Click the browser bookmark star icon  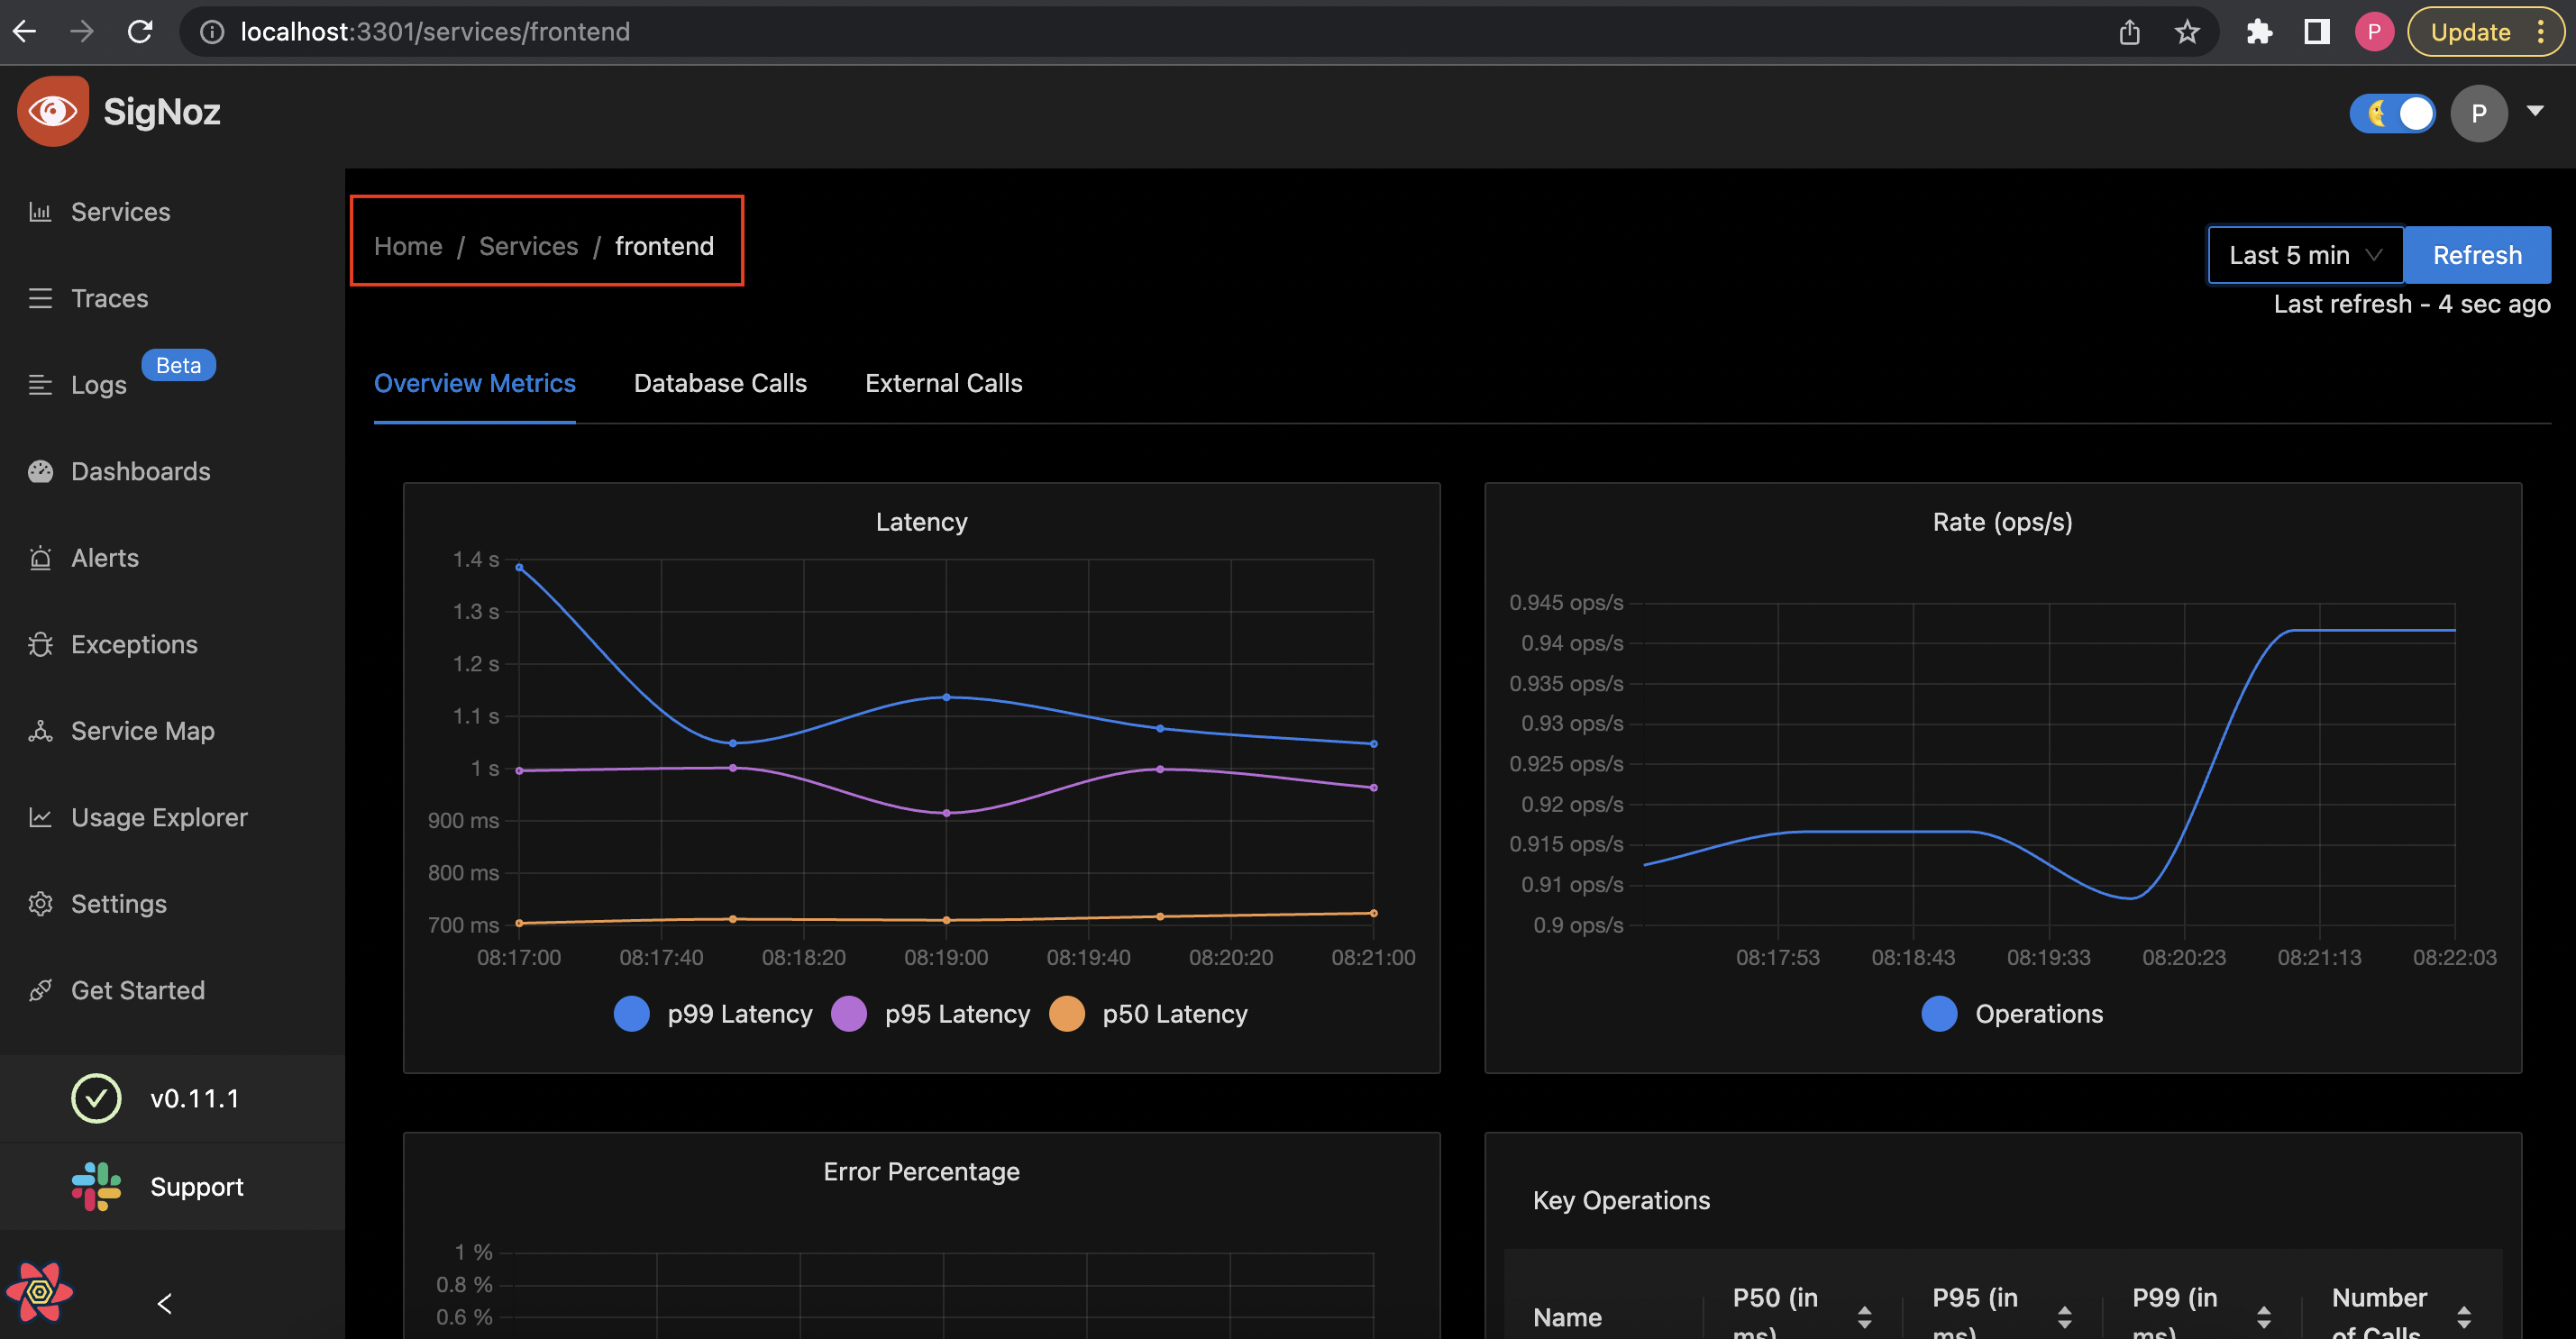click(x=2187, y=32)
